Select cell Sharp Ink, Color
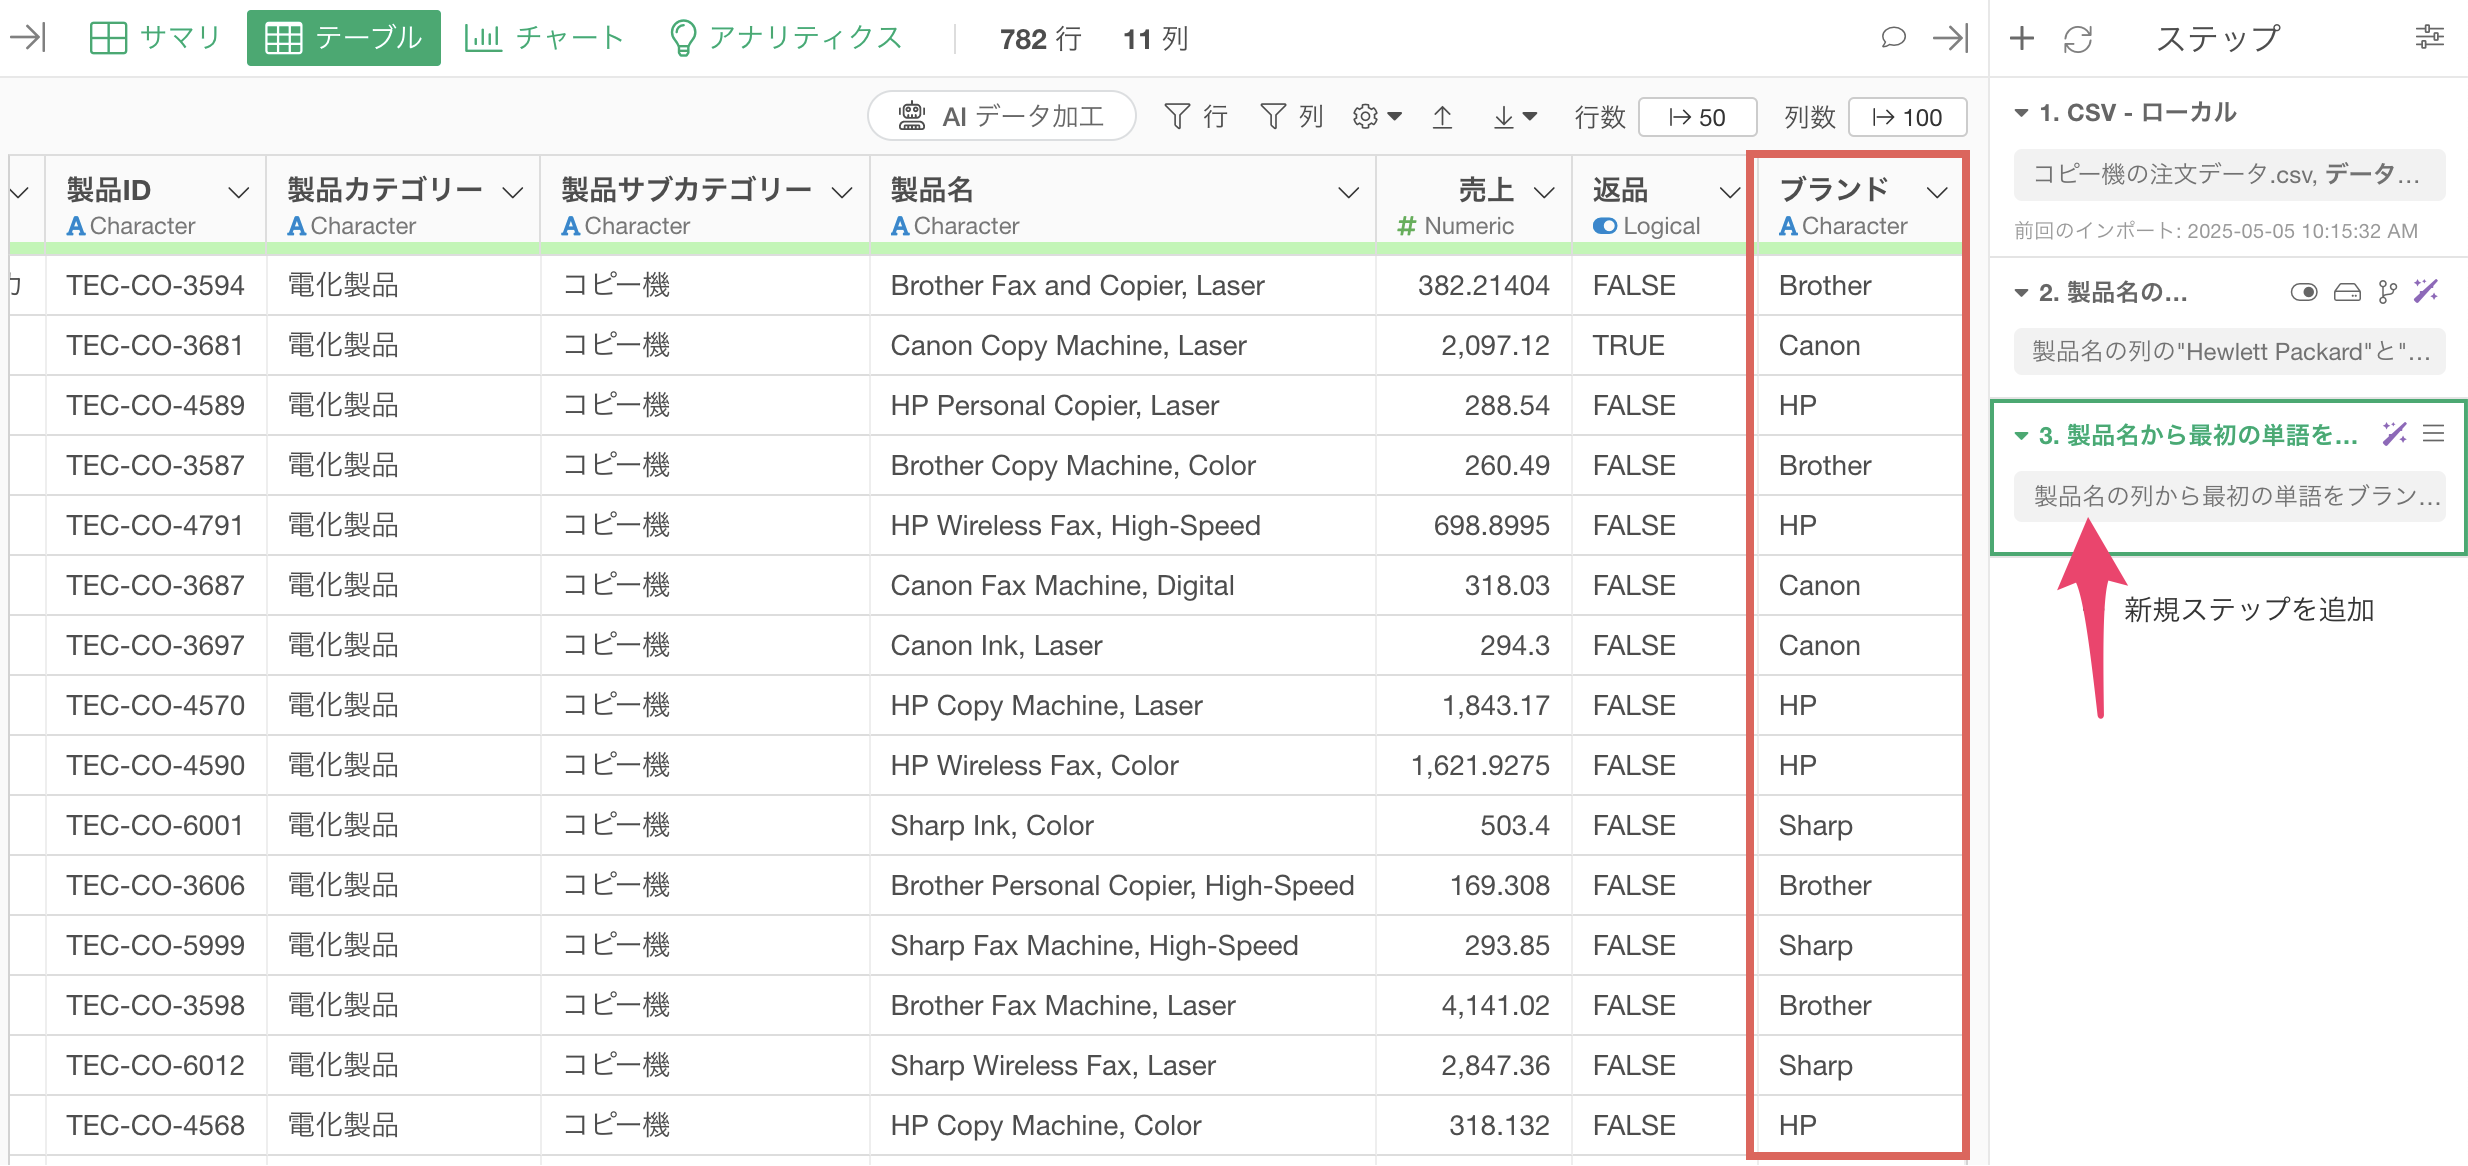The image size is (2468, 1166). (x=1123, y=826)
